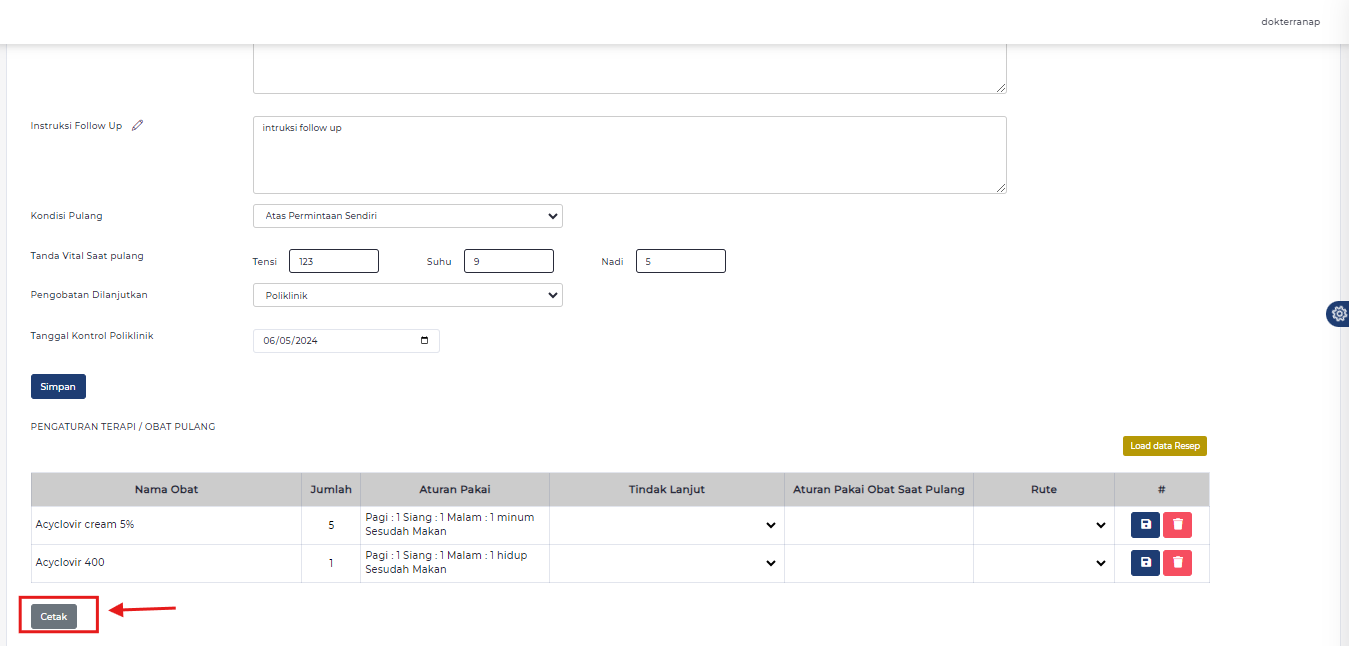
Task: Click the highlighted Cetak button
Action: point(54,616)
